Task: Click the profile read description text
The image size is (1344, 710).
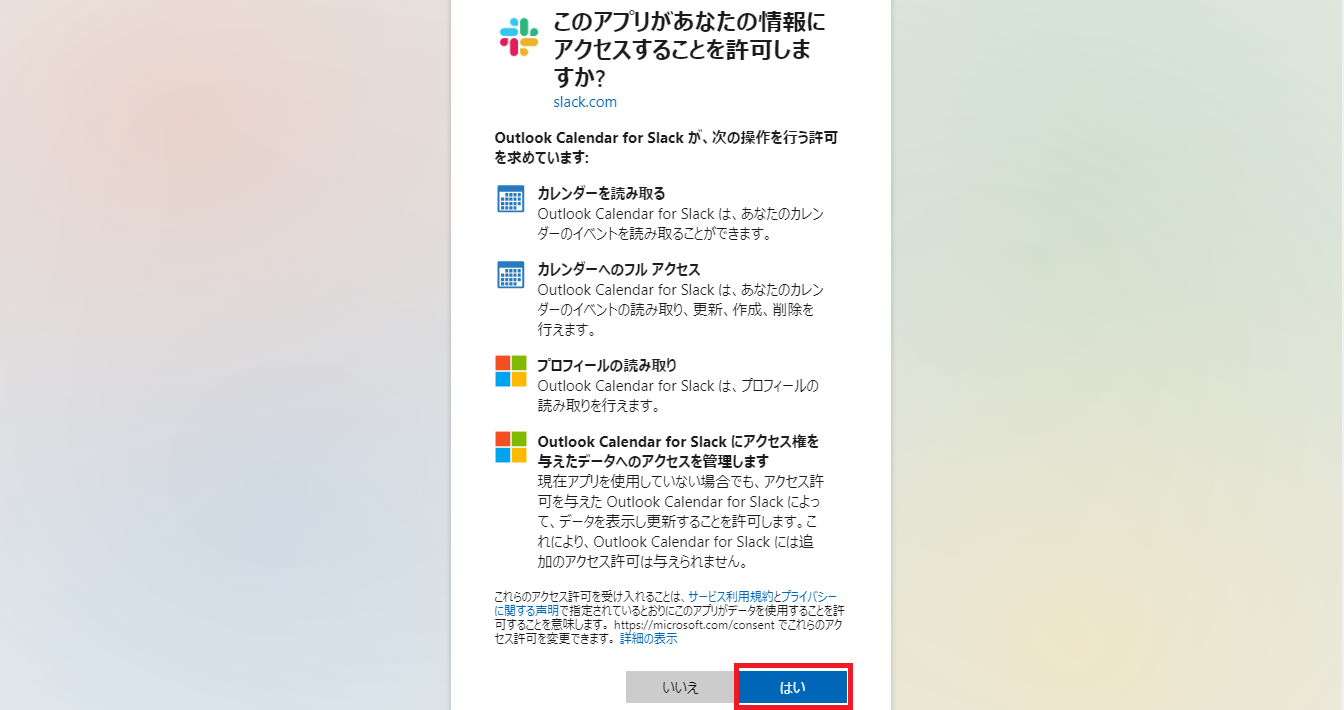Action: click(679, 396)
